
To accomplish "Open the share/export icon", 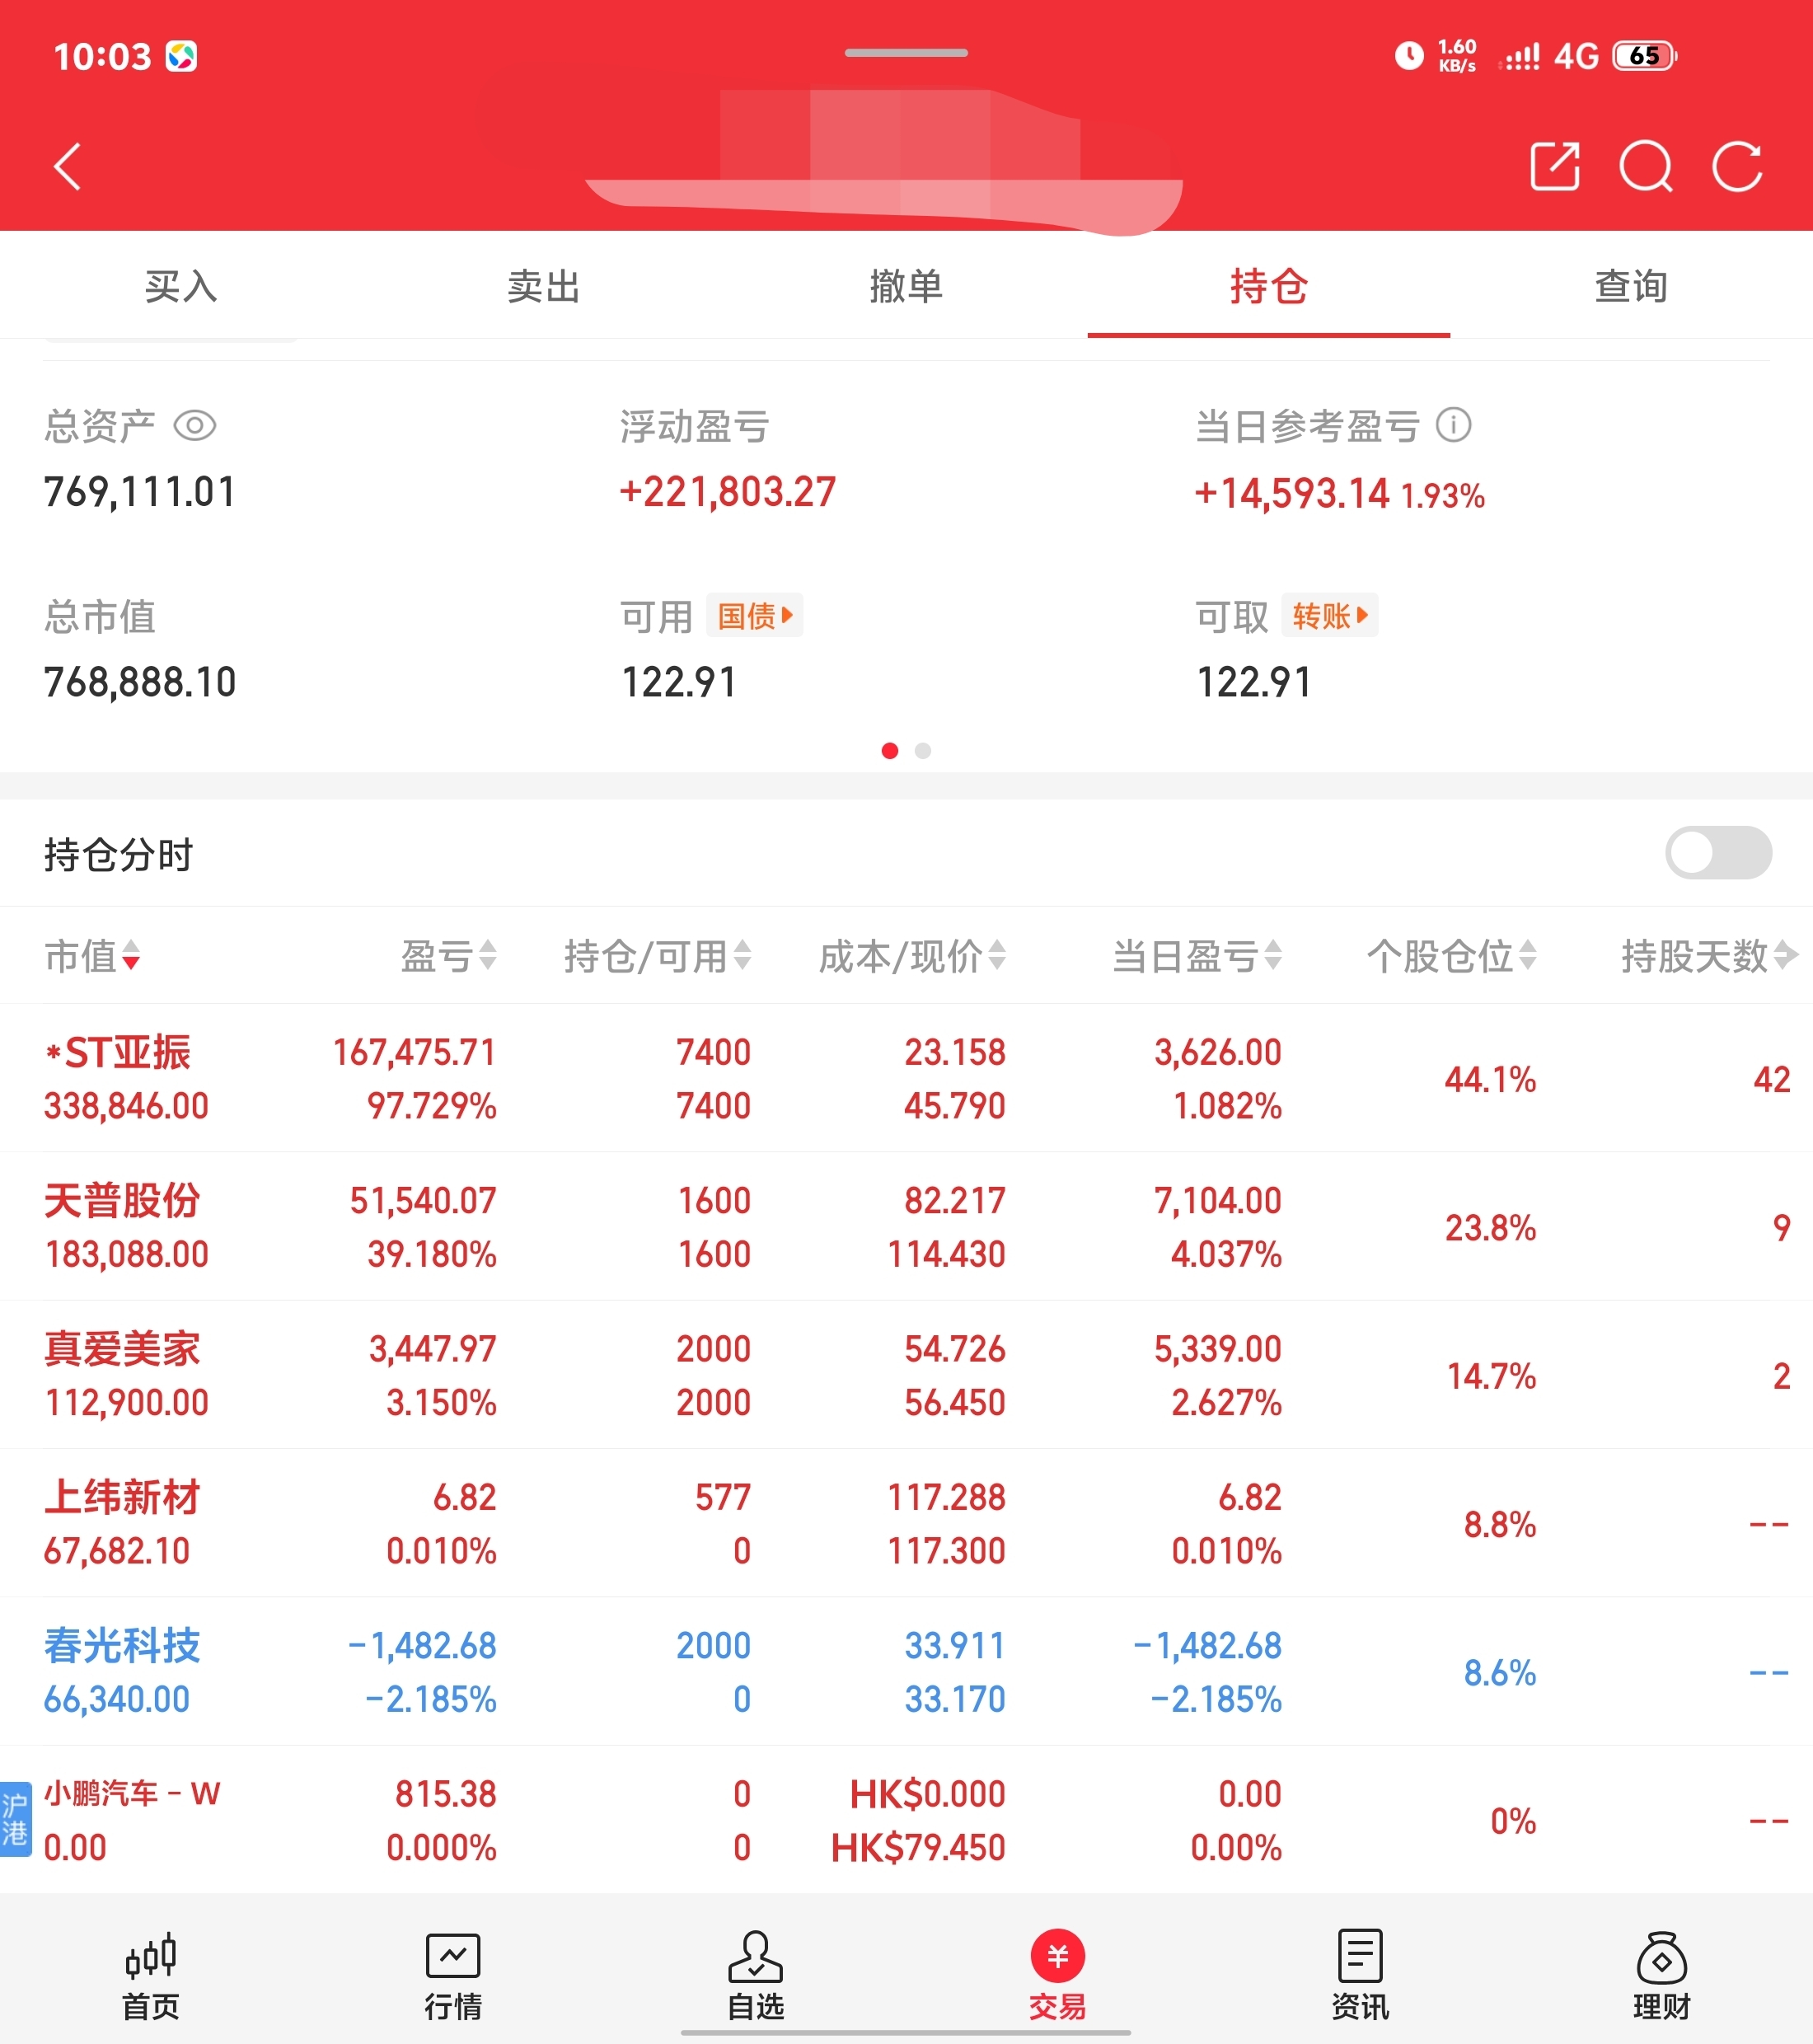I will (x=1554, y=166).
